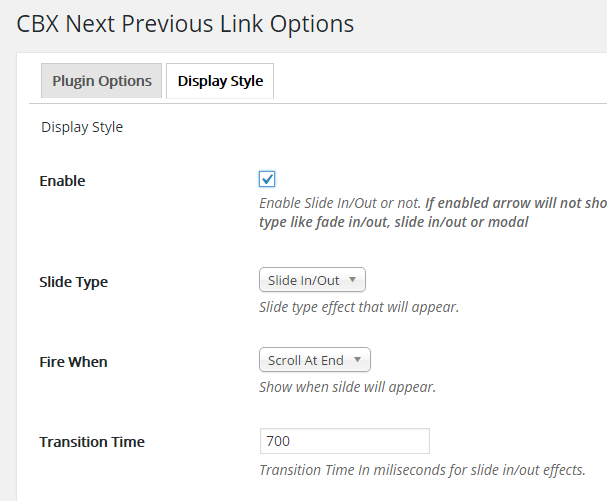Click the Enable field label
The height and width of the screenshot is (501, 607).
point(62,181)
